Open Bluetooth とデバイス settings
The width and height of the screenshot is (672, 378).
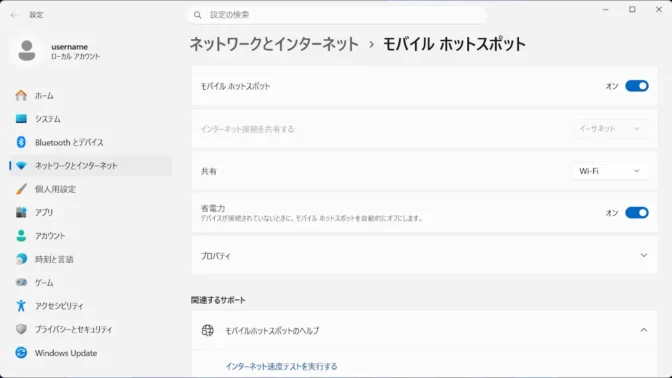pos(90,142)
